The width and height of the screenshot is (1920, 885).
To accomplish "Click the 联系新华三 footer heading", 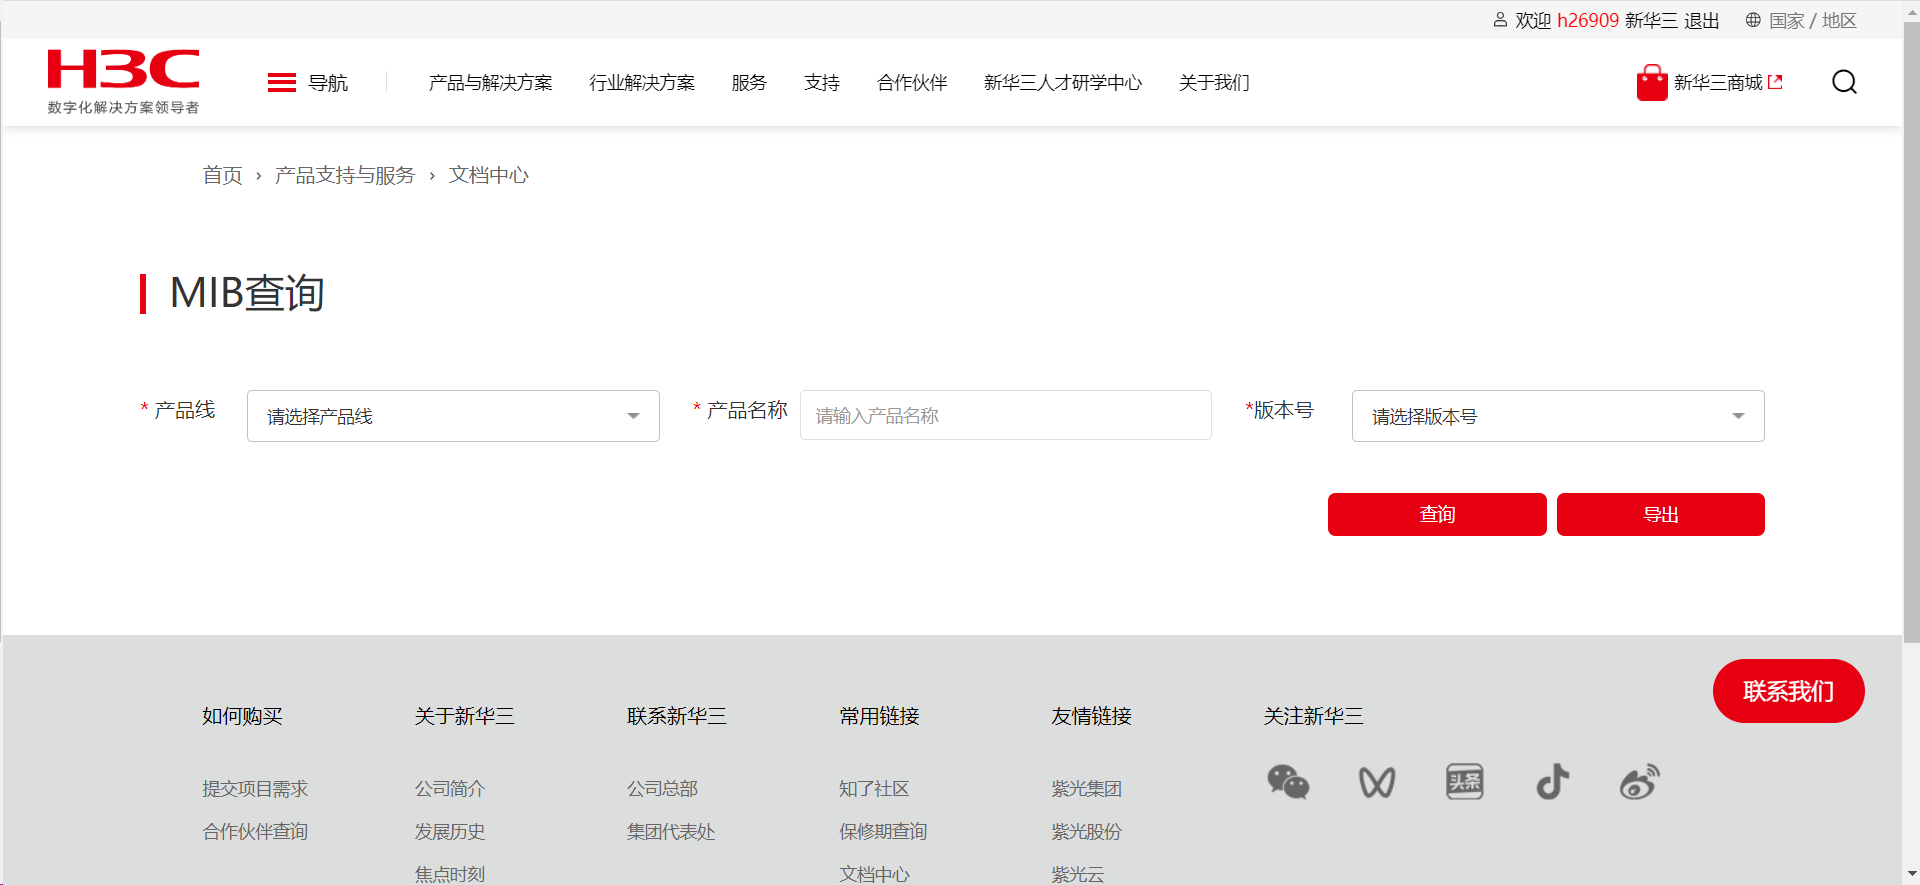I will tap(677, 716).
